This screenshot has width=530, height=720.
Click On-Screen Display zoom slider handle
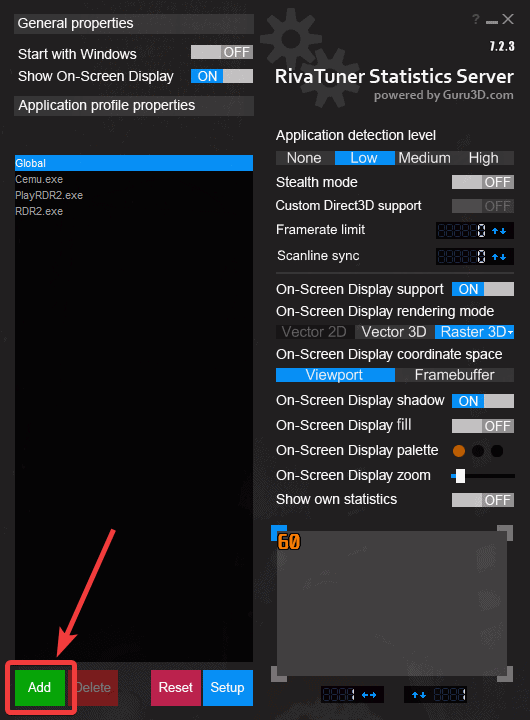tap(460, 476)
